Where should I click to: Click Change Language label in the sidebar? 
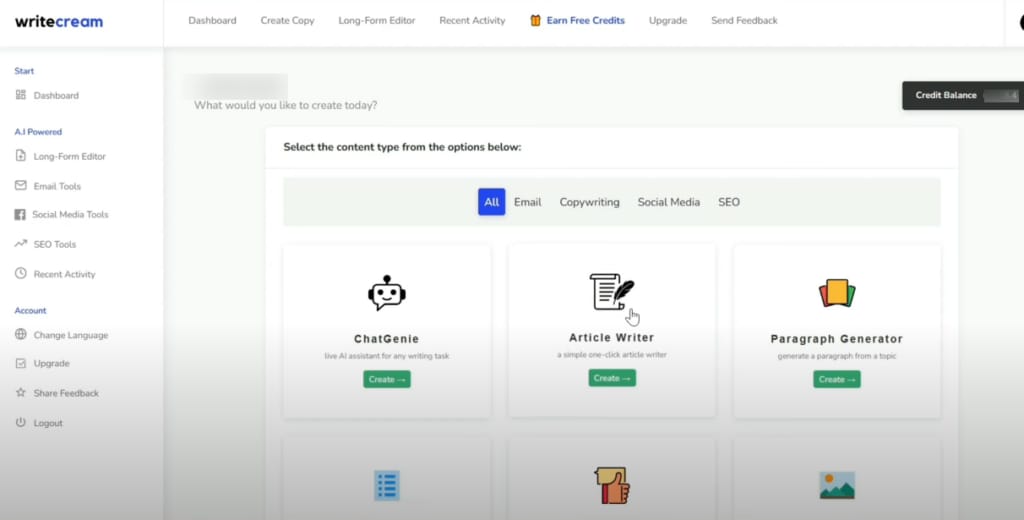tap(71, 335)
